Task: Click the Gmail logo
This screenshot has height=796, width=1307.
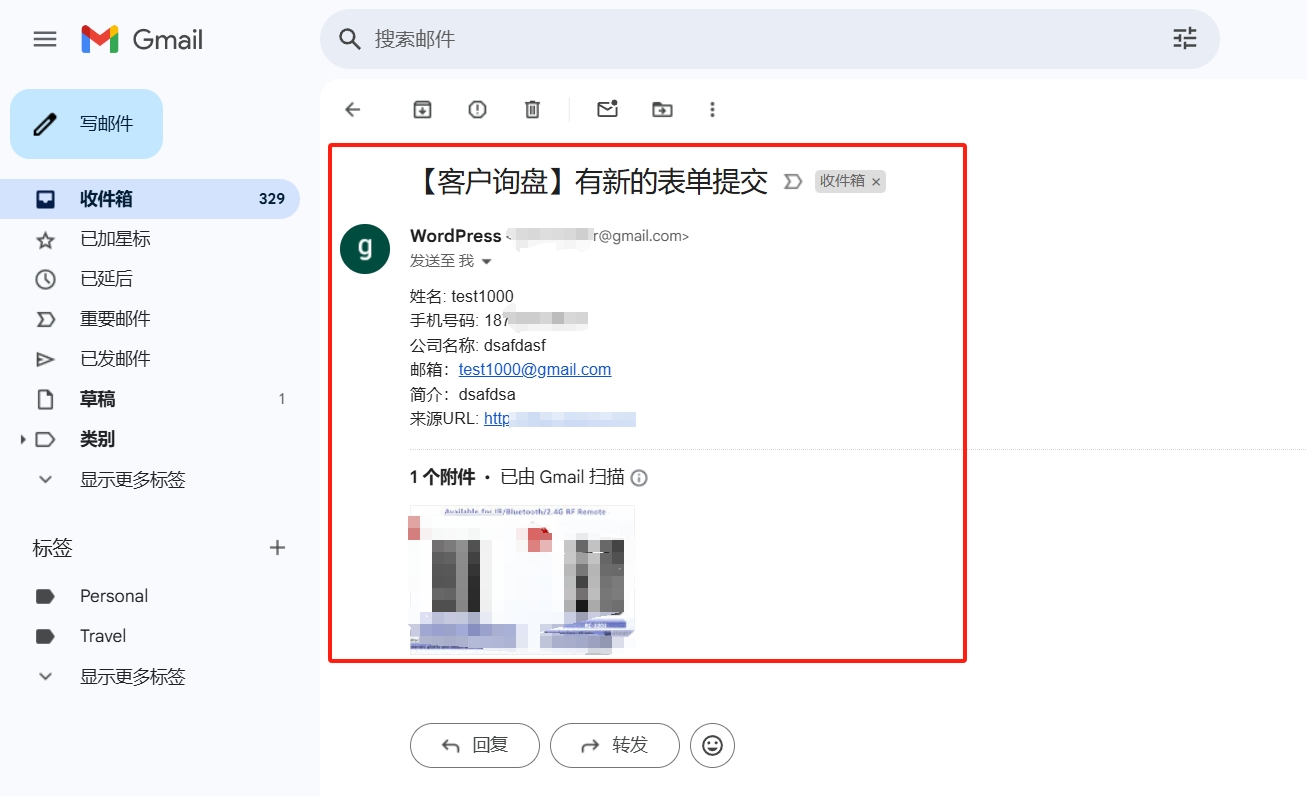Action: point(142,39)
